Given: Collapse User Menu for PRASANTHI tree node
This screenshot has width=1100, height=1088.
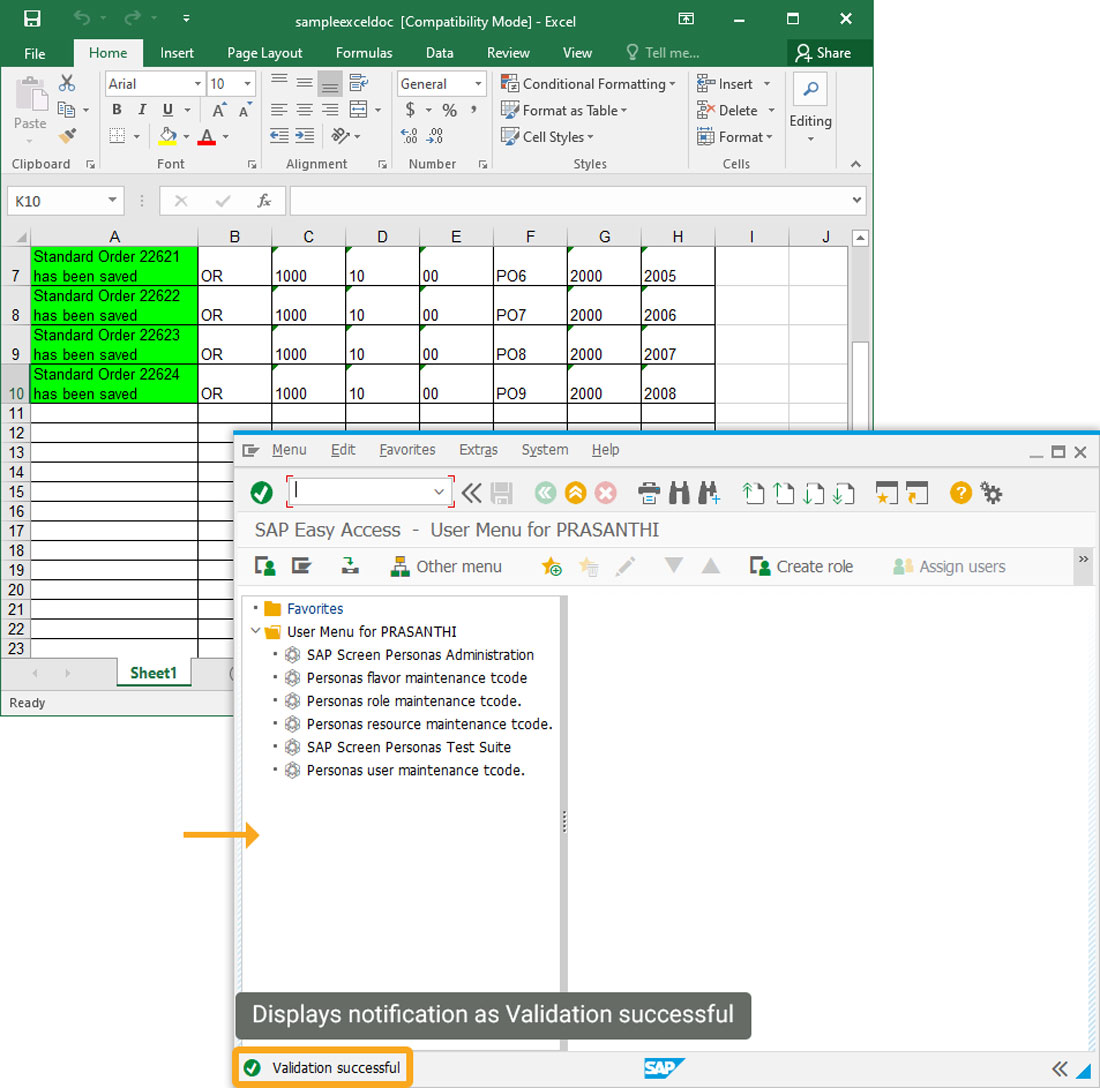Looking at the screenshot, I should pos(255,631).
